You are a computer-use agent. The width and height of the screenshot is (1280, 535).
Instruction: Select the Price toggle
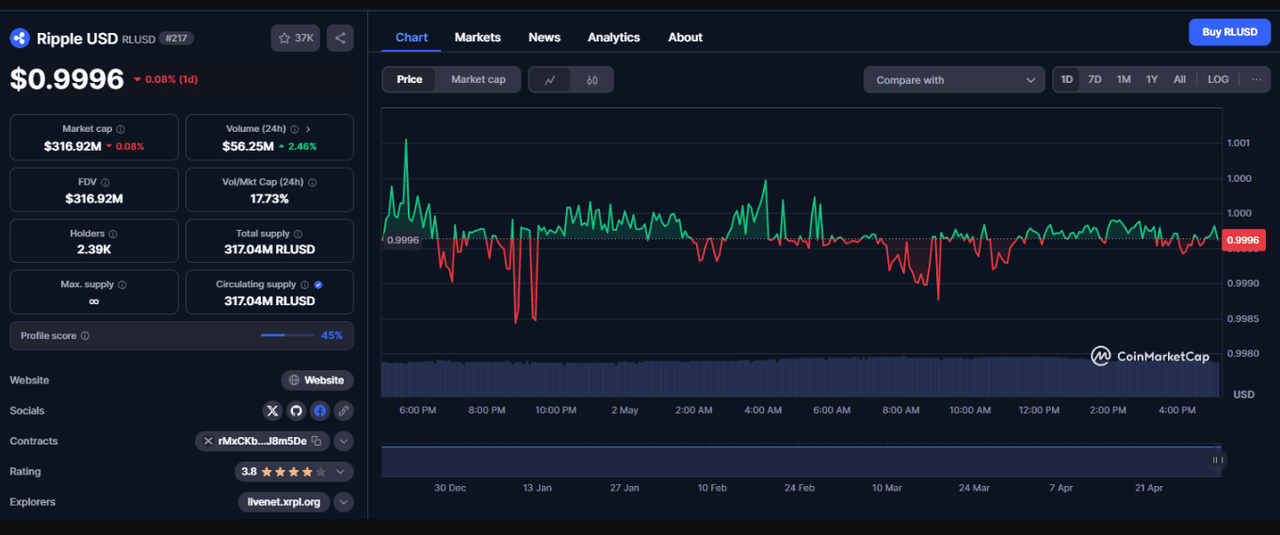pos(410,79)
